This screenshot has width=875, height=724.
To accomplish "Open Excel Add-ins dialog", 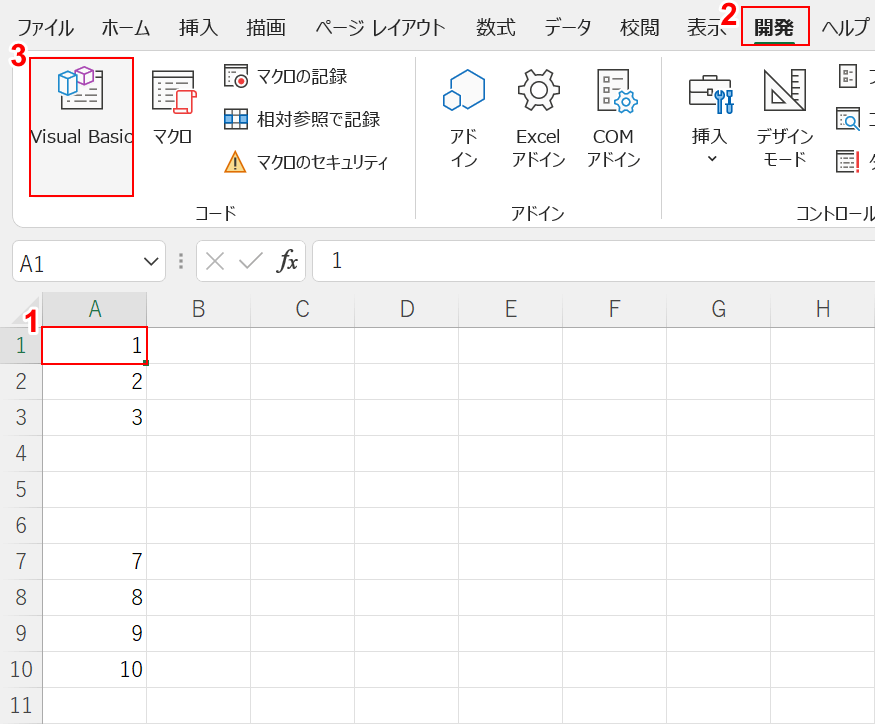I will (538, 117).
